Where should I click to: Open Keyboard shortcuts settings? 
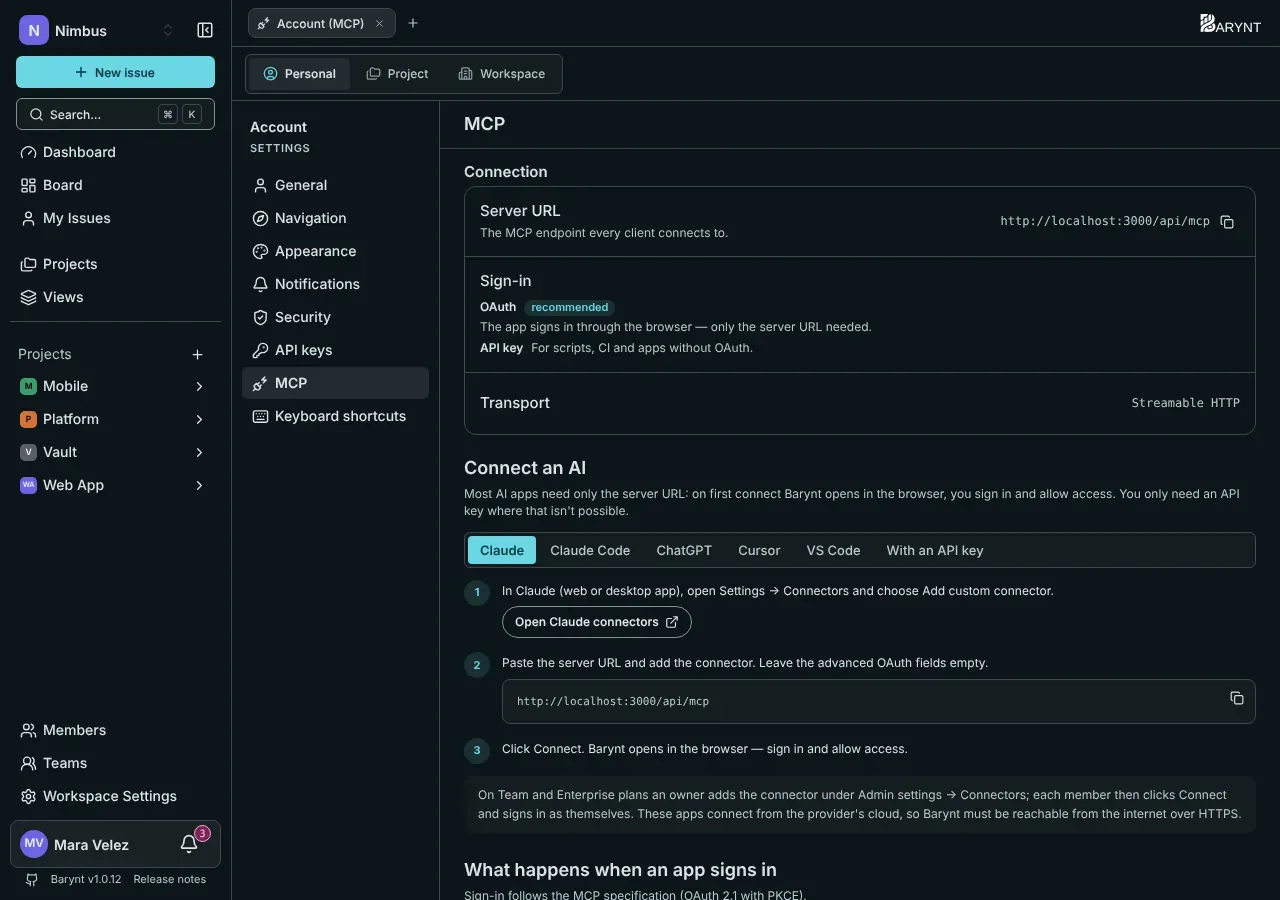tap(335, 416)
